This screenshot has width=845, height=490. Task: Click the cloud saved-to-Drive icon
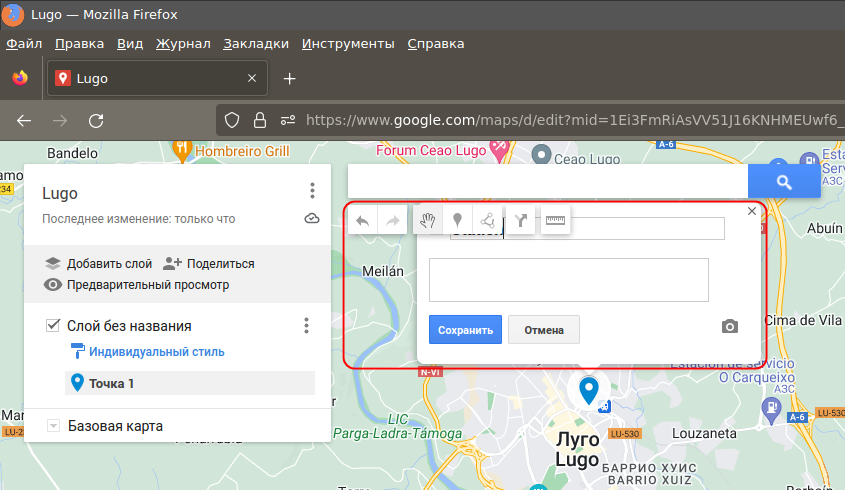312,218
